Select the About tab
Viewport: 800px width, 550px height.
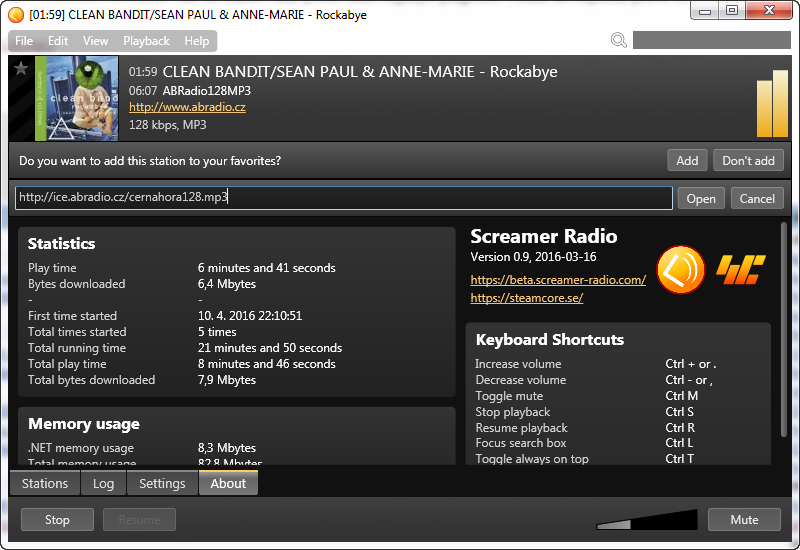228,483
